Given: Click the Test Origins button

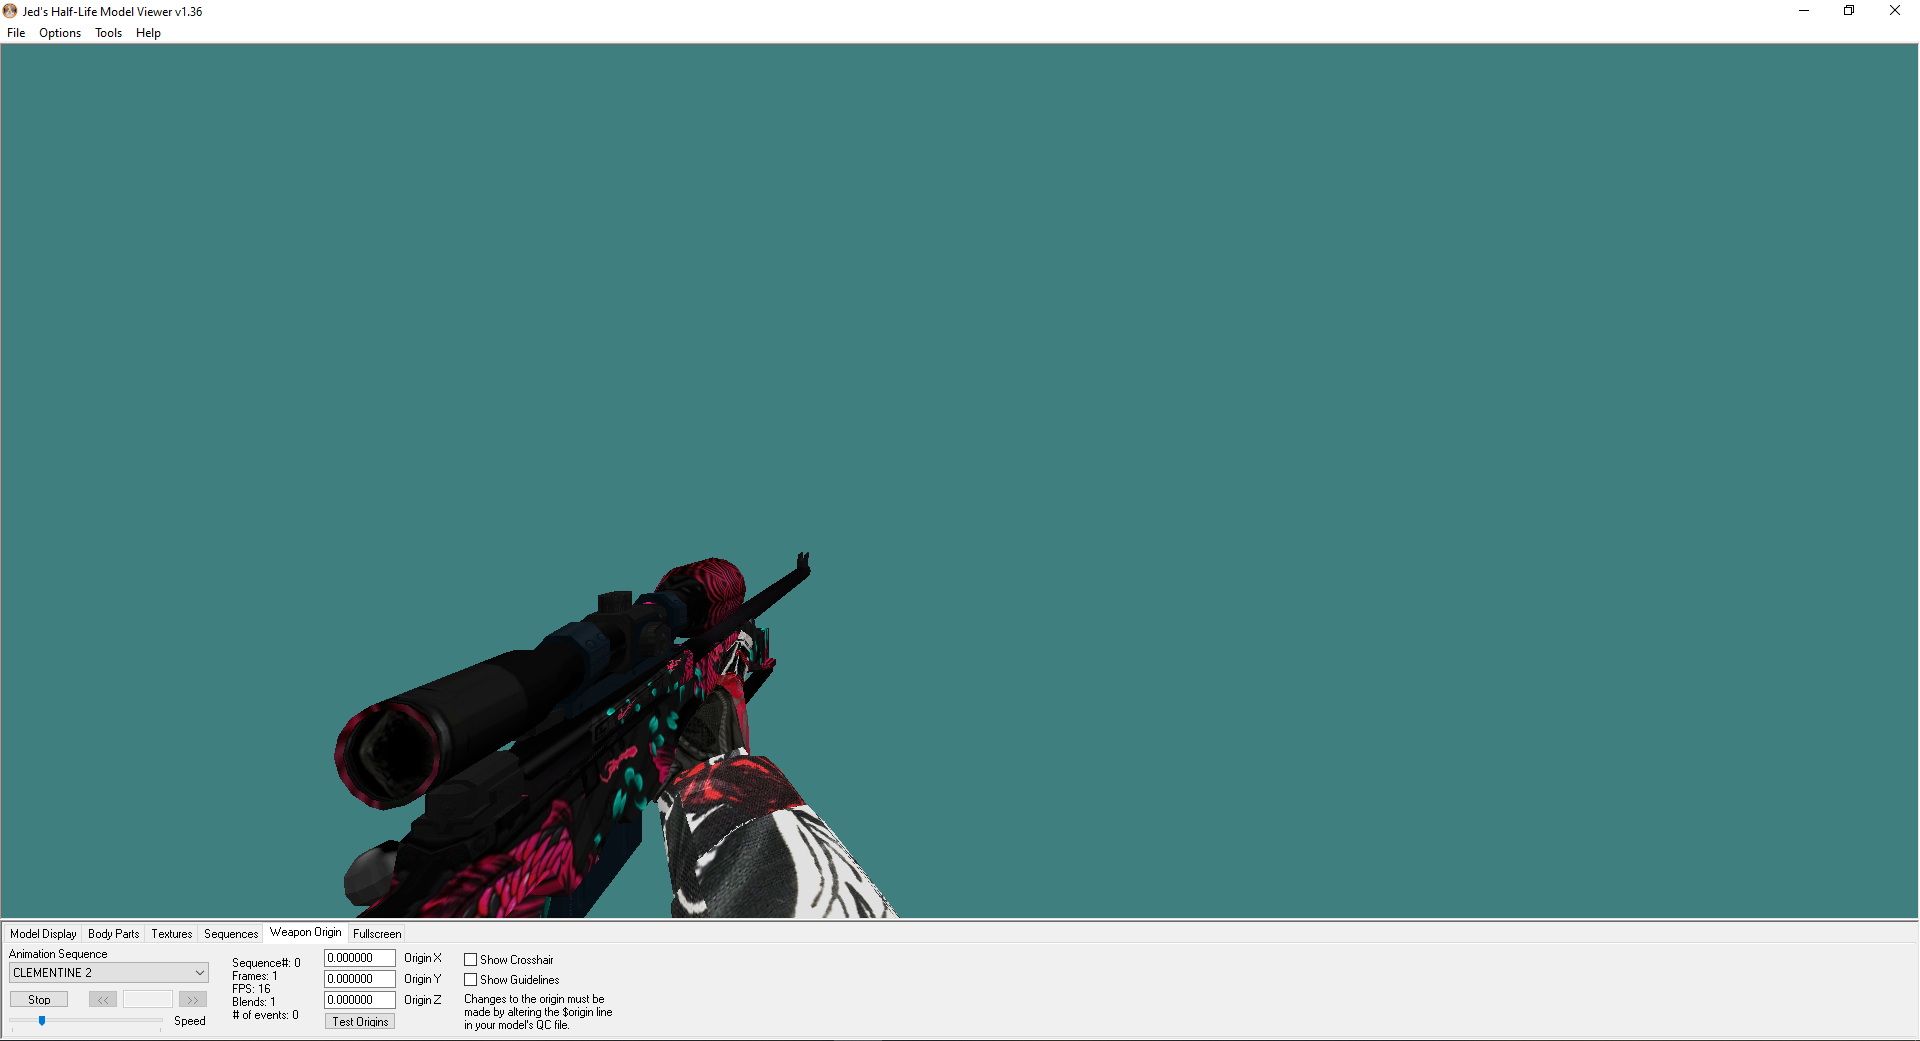Looking at the screenshot, I should [360, 1022].
